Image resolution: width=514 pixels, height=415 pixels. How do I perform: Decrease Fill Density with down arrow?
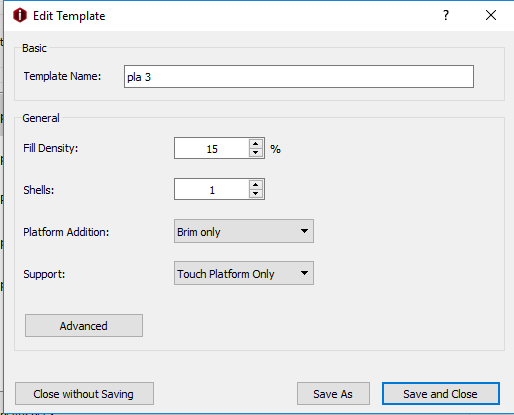pyautogui.click(x=256, y=153)
